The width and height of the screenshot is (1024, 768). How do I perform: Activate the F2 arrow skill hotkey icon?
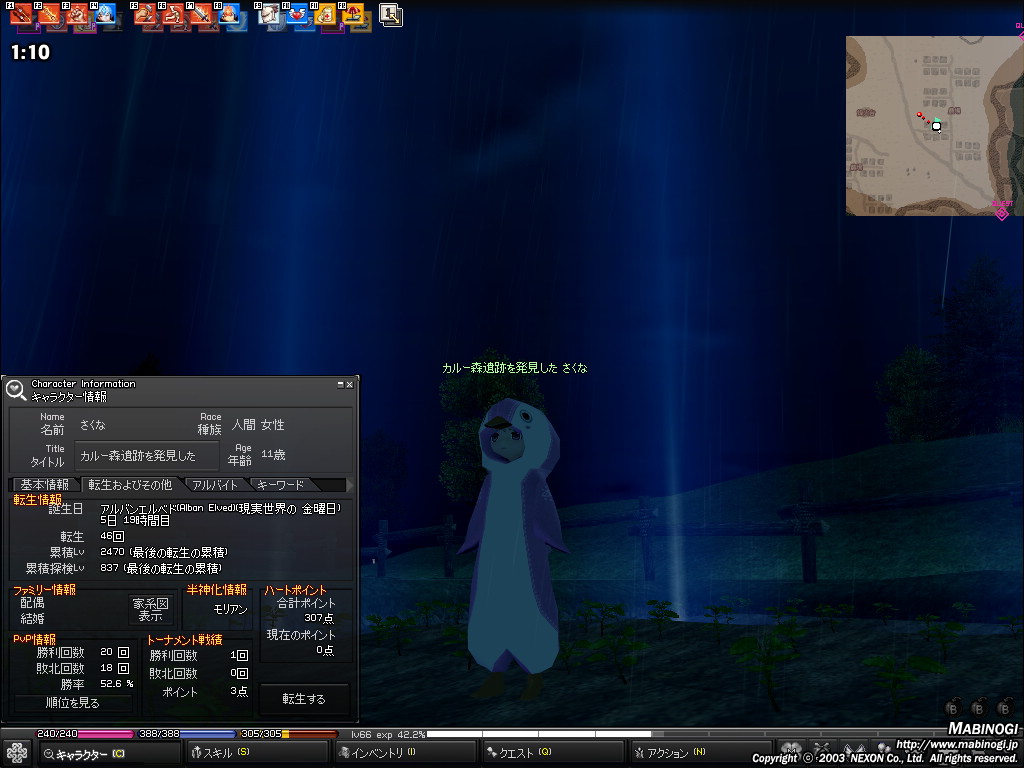[48, 14]
